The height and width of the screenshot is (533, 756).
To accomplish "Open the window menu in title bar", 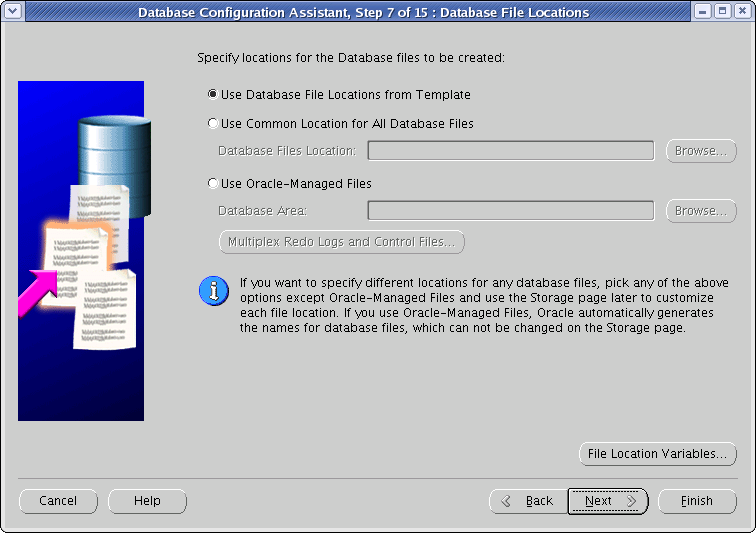I will point(12,11).
